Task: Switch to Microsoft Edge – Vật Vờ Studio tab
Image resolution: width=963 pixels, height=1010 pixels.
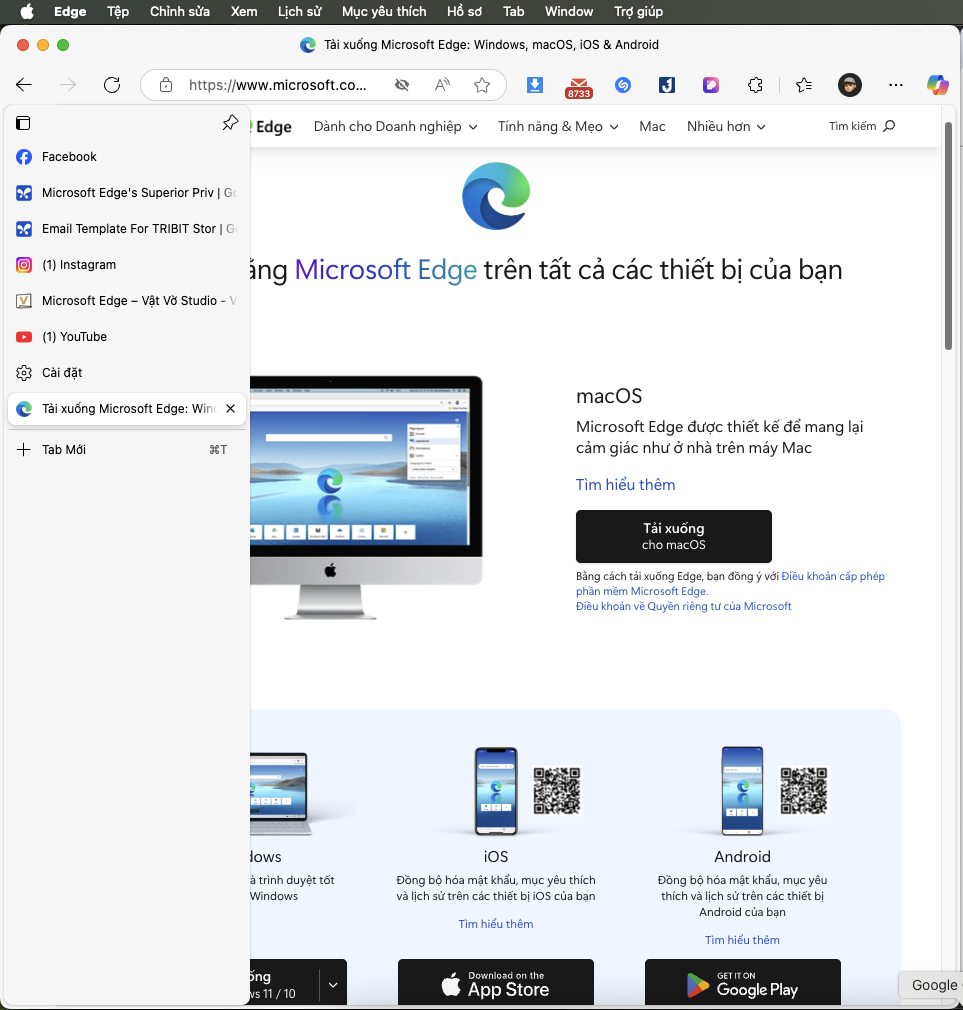Action: [x=127, y=301]
